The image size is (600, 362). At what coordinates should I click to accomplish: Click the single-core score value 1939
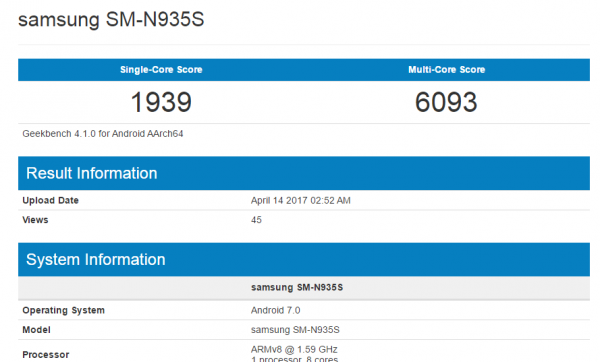(161, 102)
